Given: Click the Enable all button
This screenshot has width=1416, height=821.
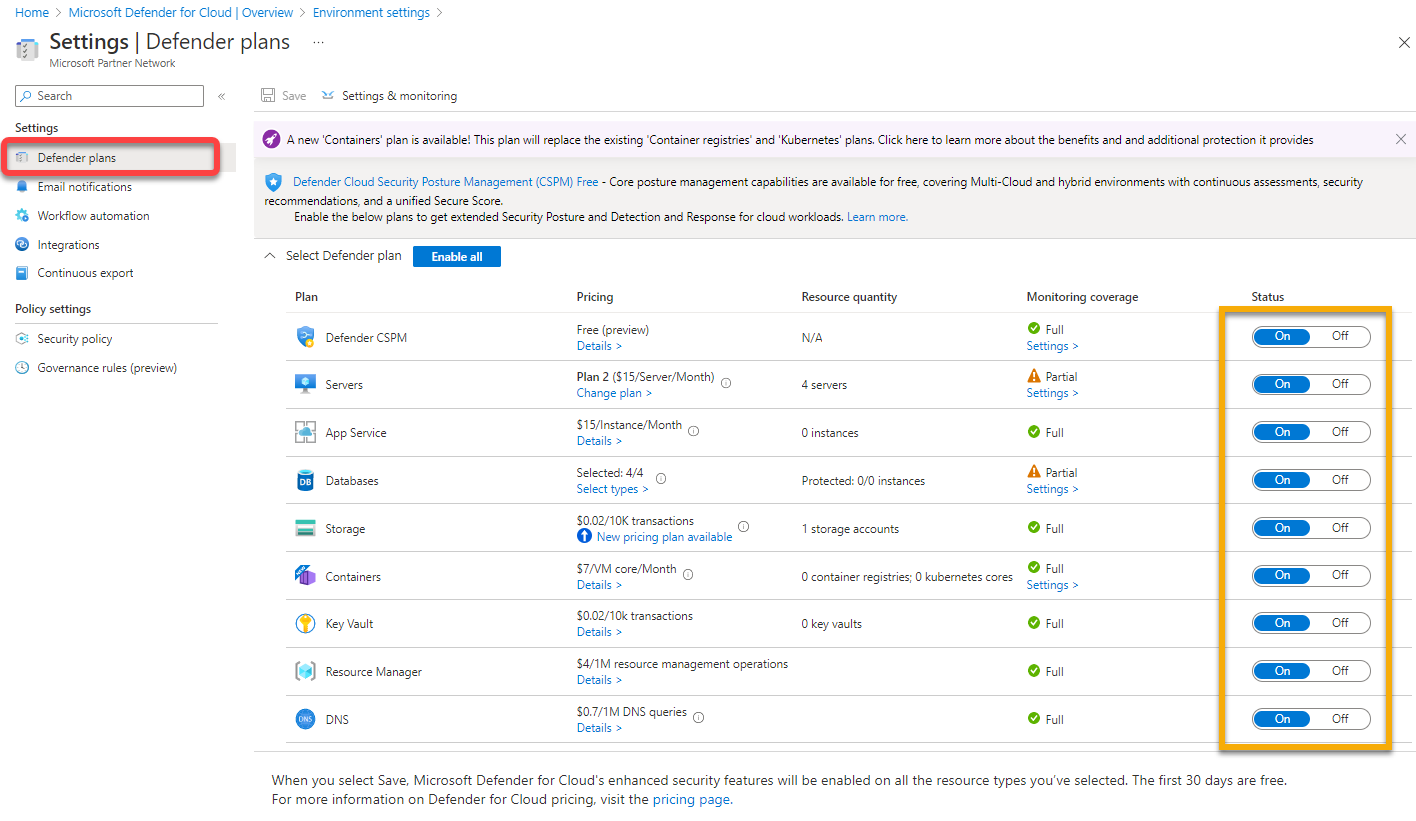Looking at the screenshot, I should [456, 256].
